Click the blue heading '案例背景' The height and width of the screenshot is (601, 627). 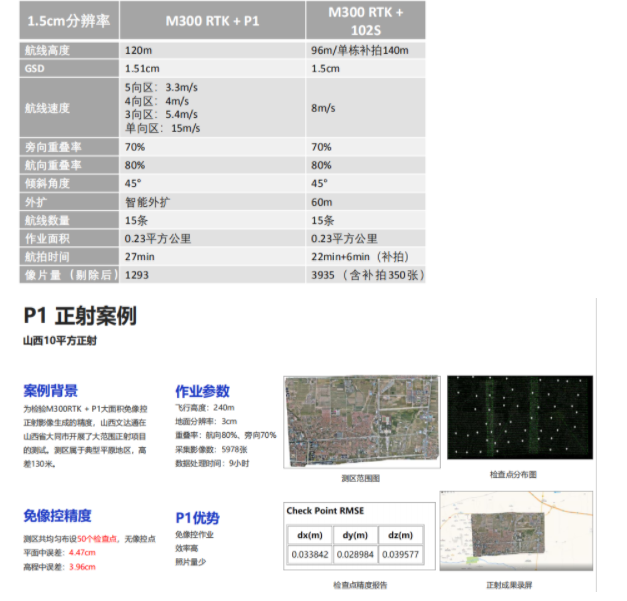tap(51, 391)
